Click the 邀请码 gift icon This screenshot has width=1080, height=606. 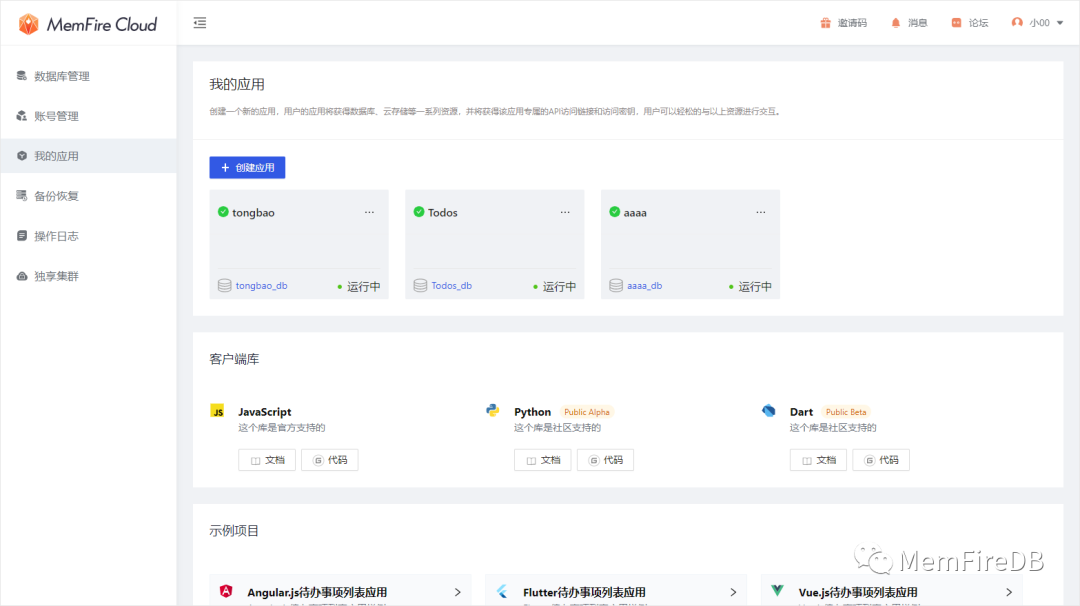point(828,22)
